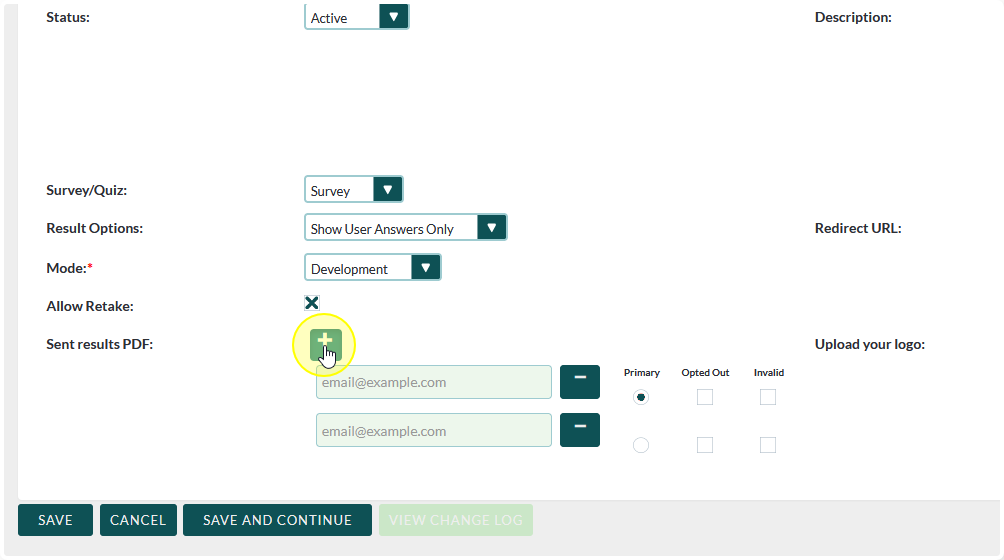
Task: Expand the Mode dropdown showing Development
Action: point(372,268)
